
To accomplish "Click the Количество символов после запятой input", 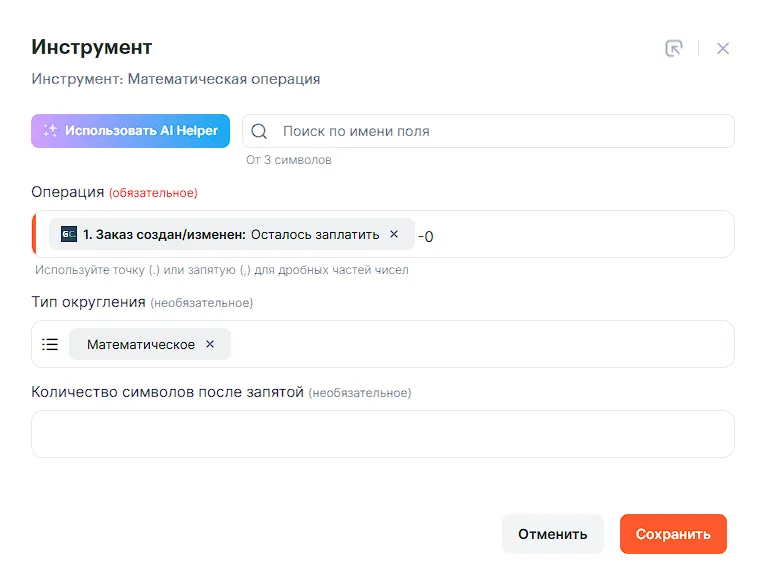I will point(383,434).
